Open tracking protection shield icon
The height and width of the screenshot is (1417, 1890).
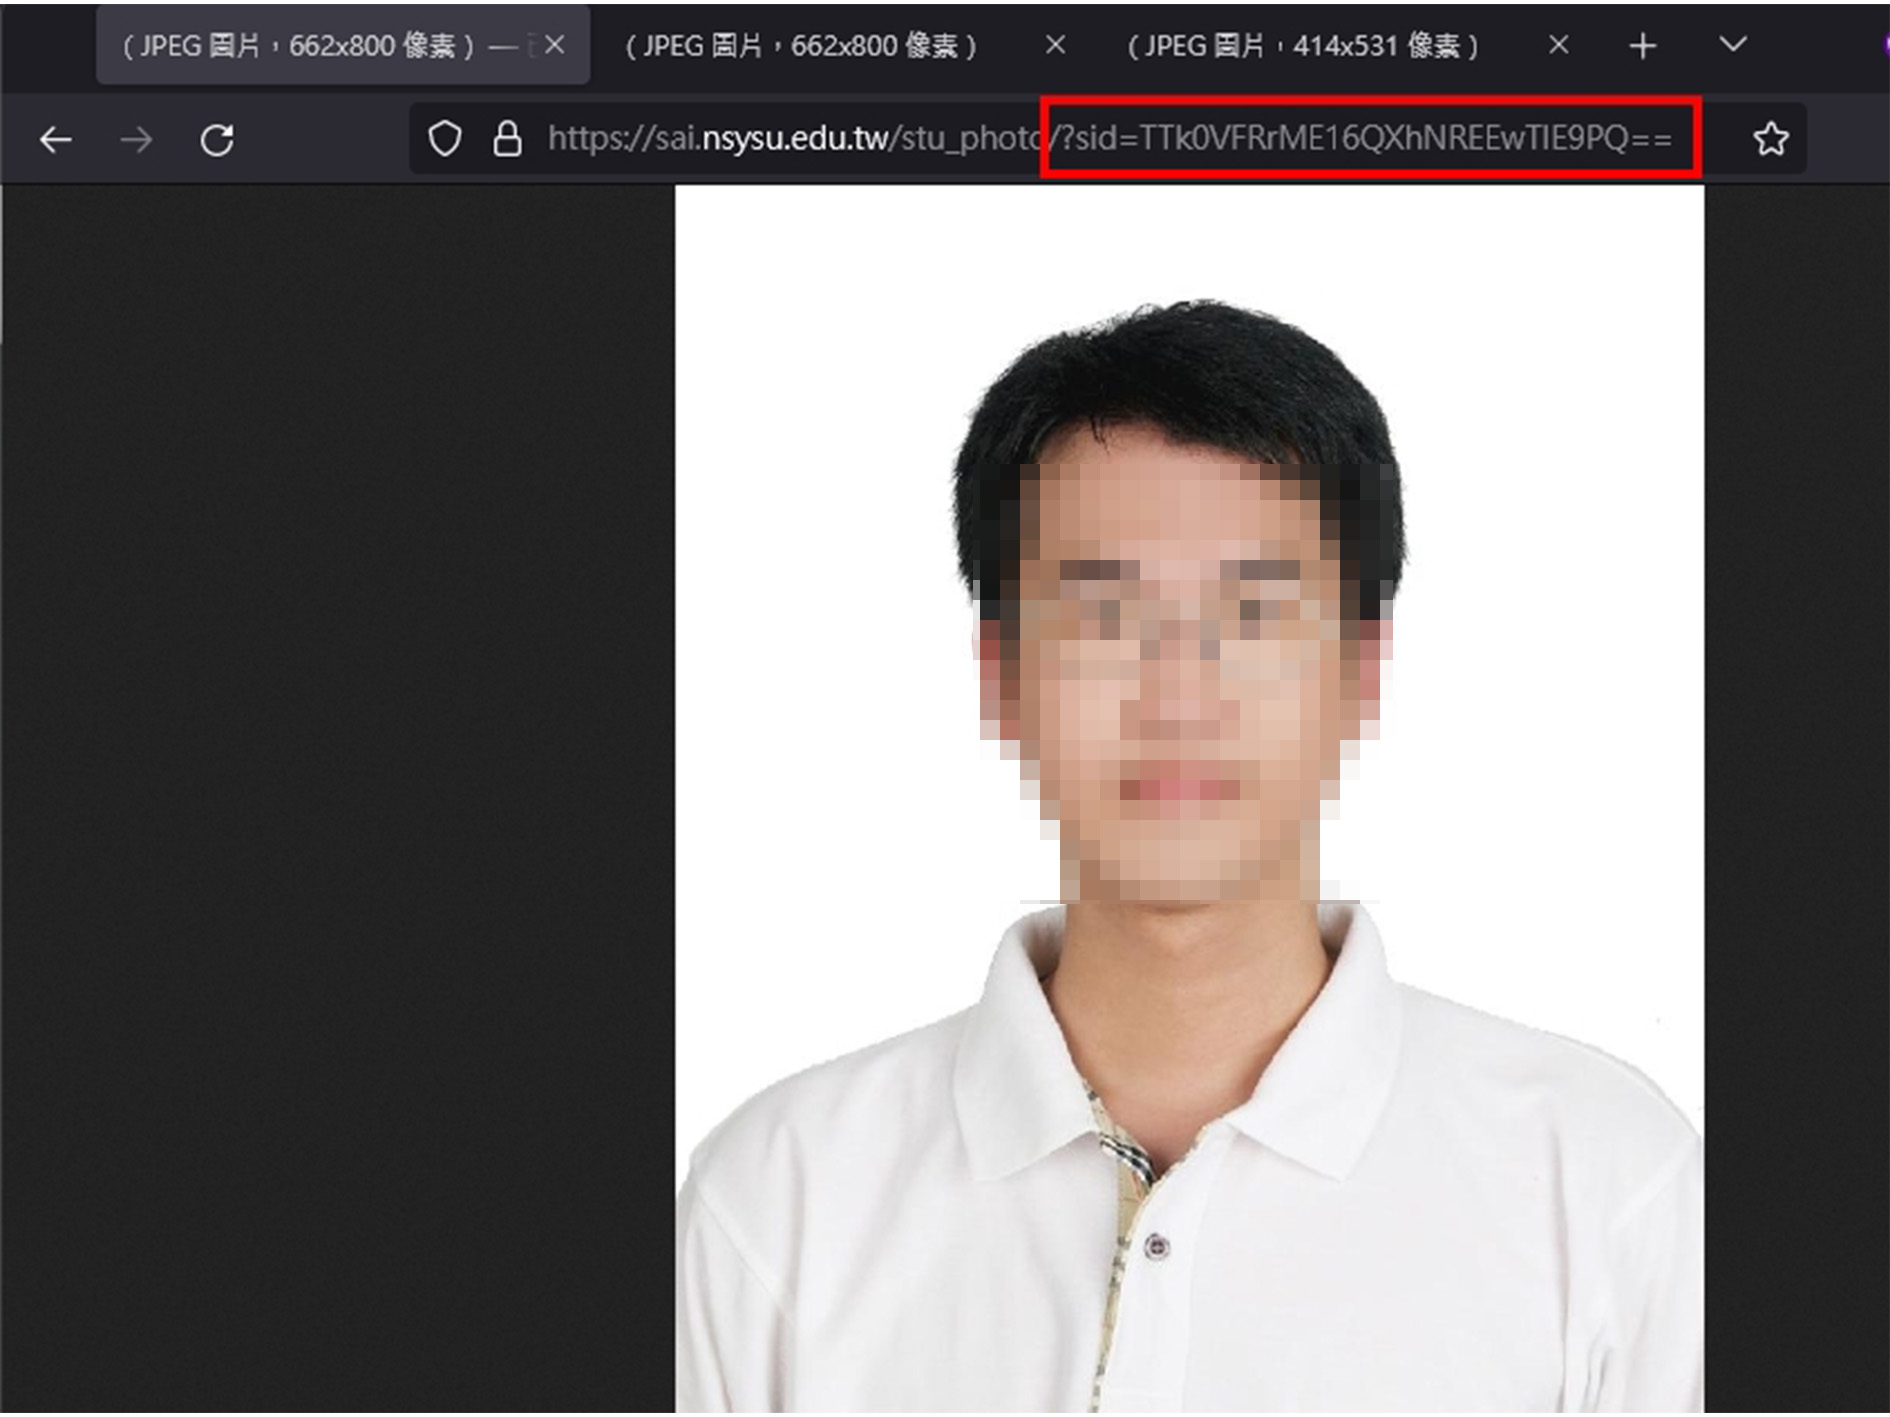pos(445,139)
